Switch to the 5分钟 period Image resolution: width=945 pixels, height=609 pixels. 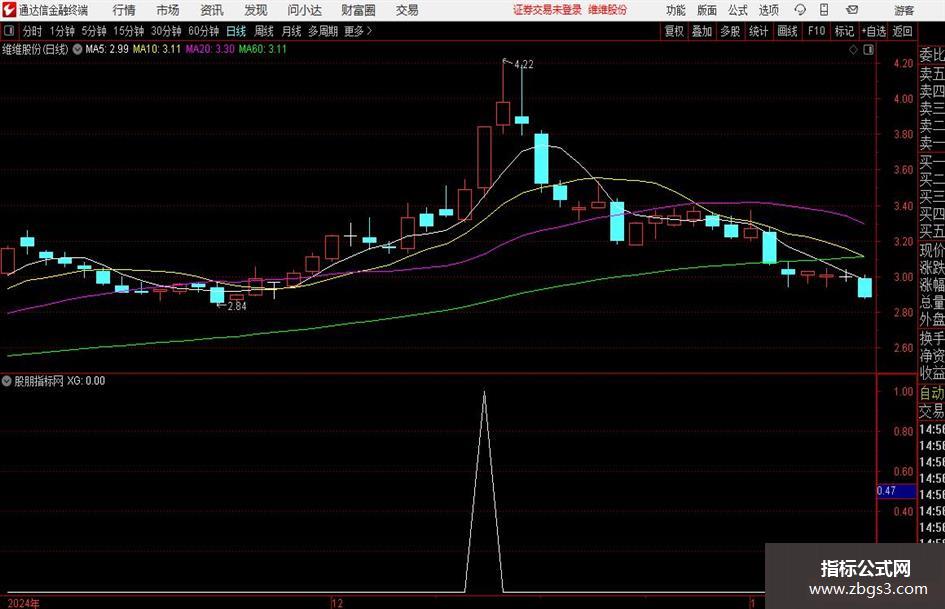click(94, 31)
